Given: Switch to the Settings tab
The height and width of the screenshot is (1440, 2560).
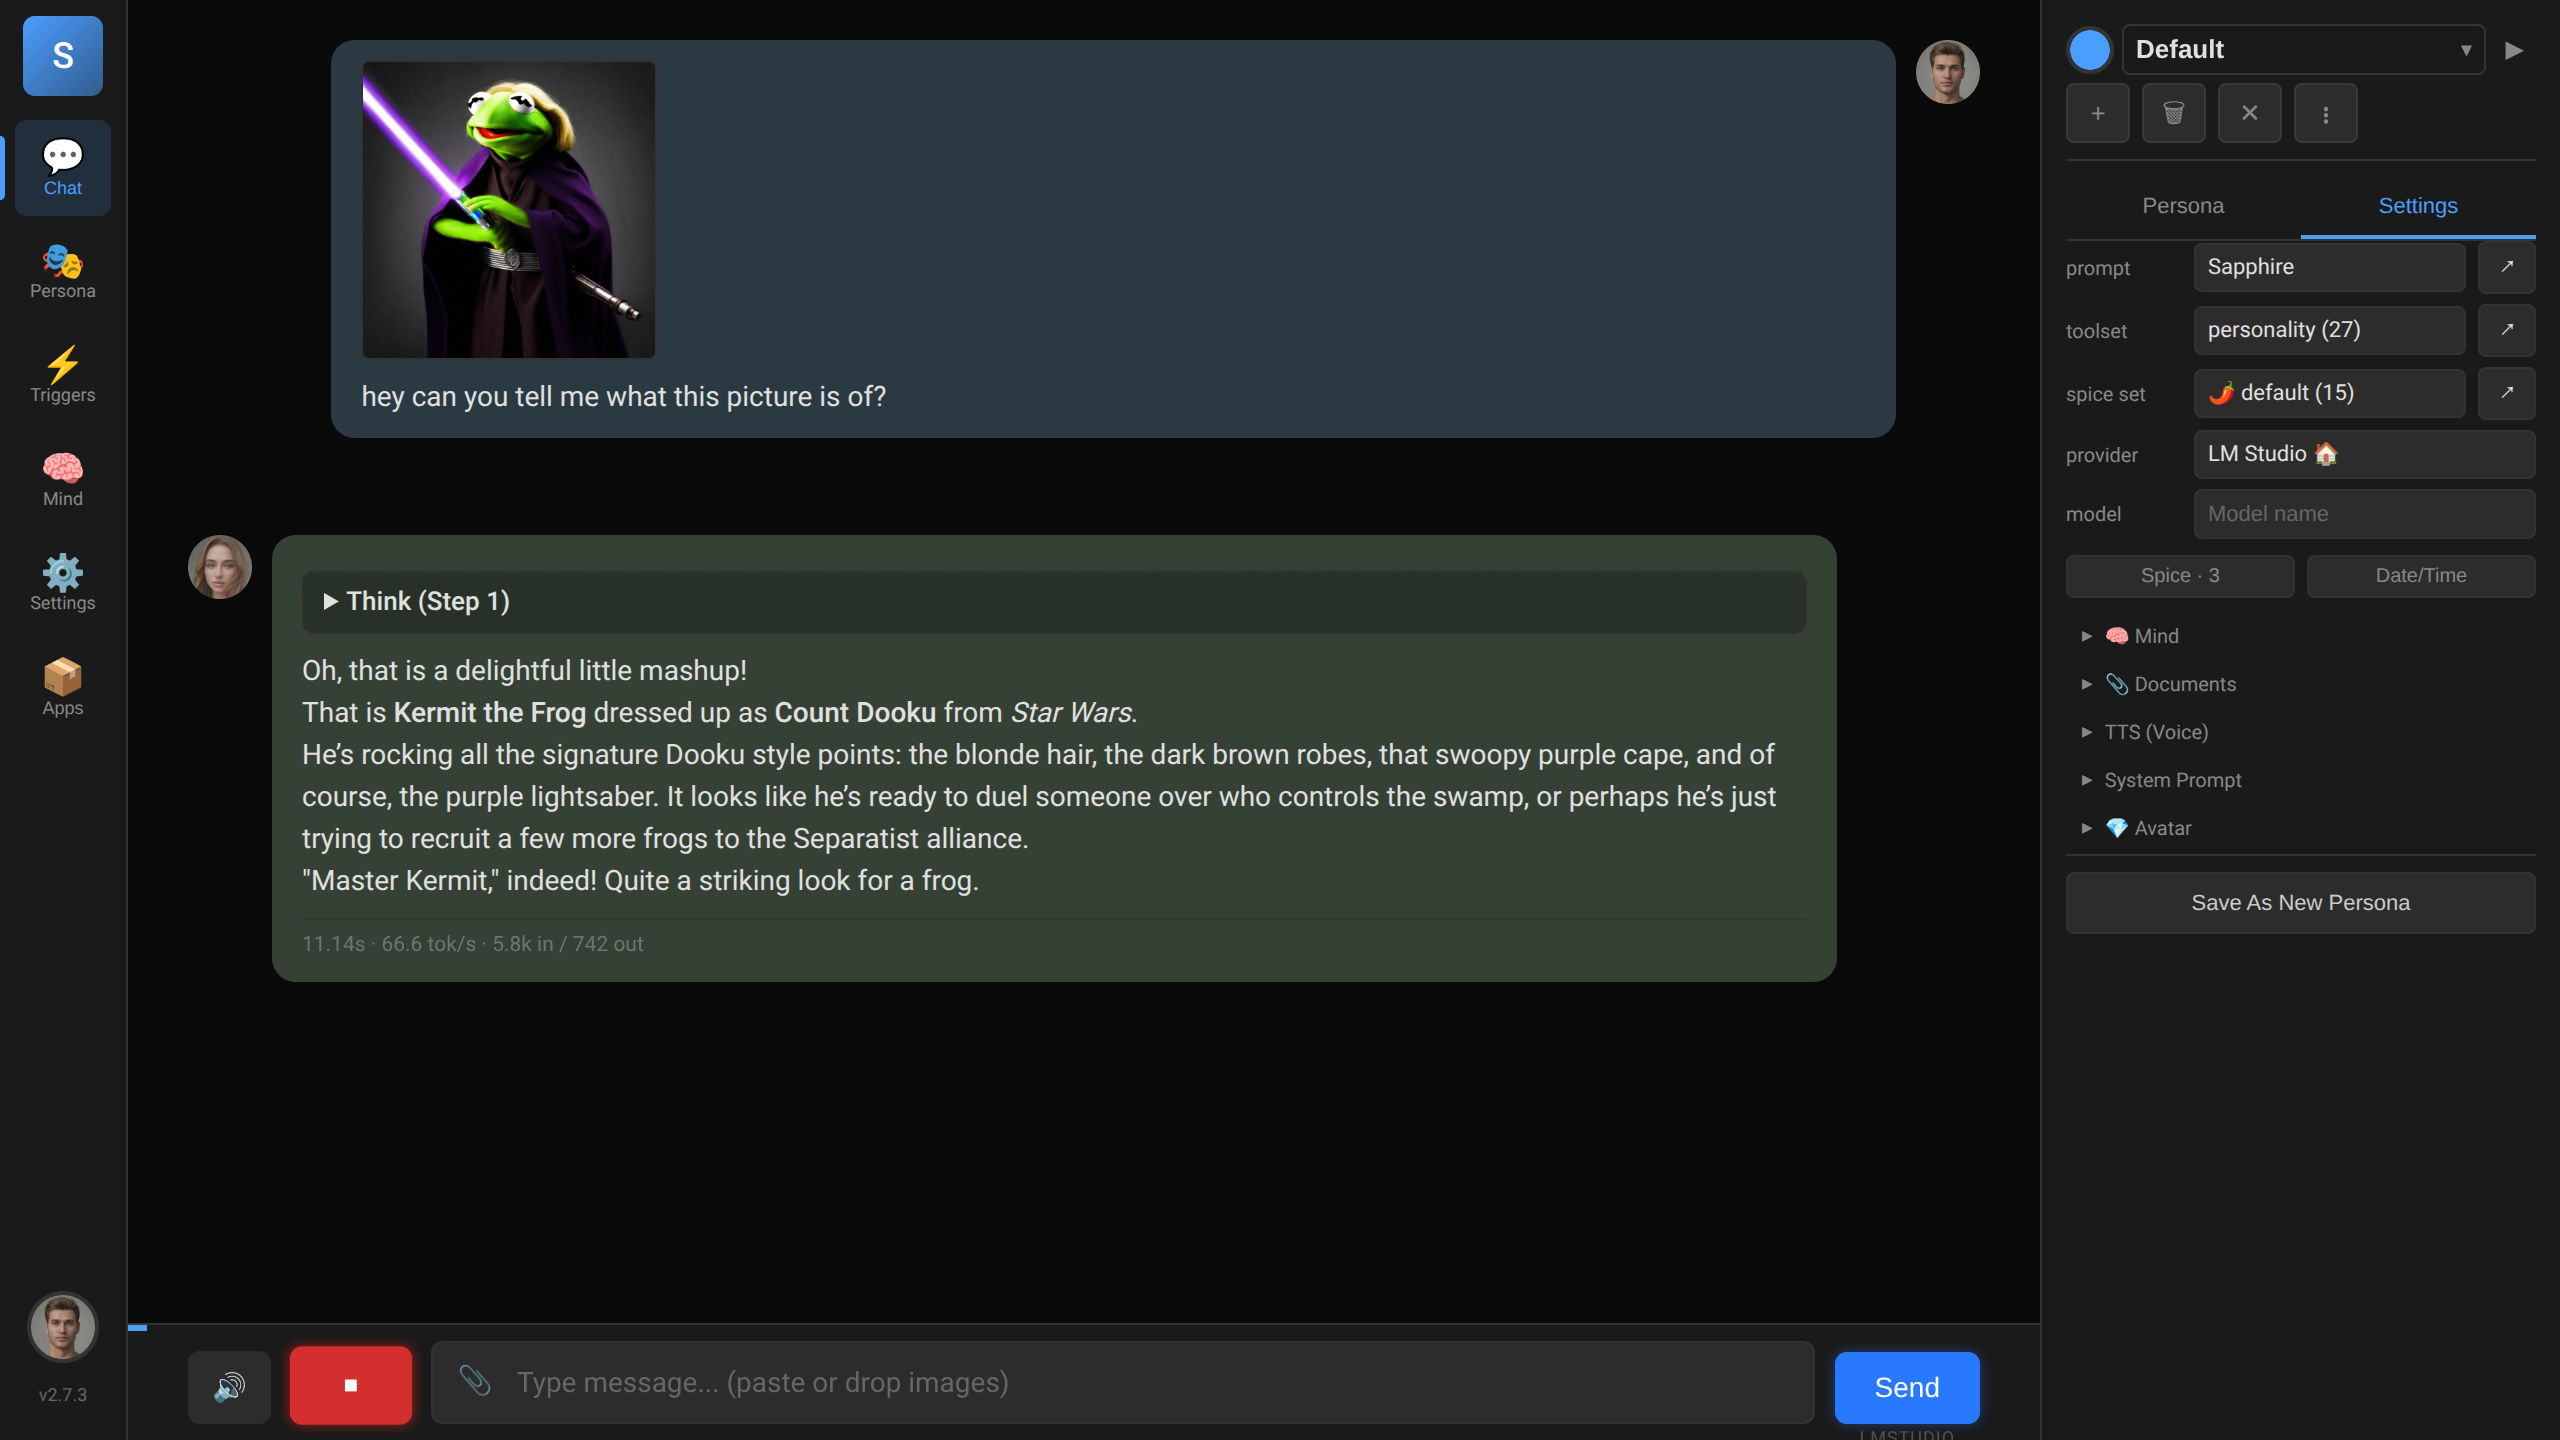Looking at the screenshot, I should click(2418, 206).
